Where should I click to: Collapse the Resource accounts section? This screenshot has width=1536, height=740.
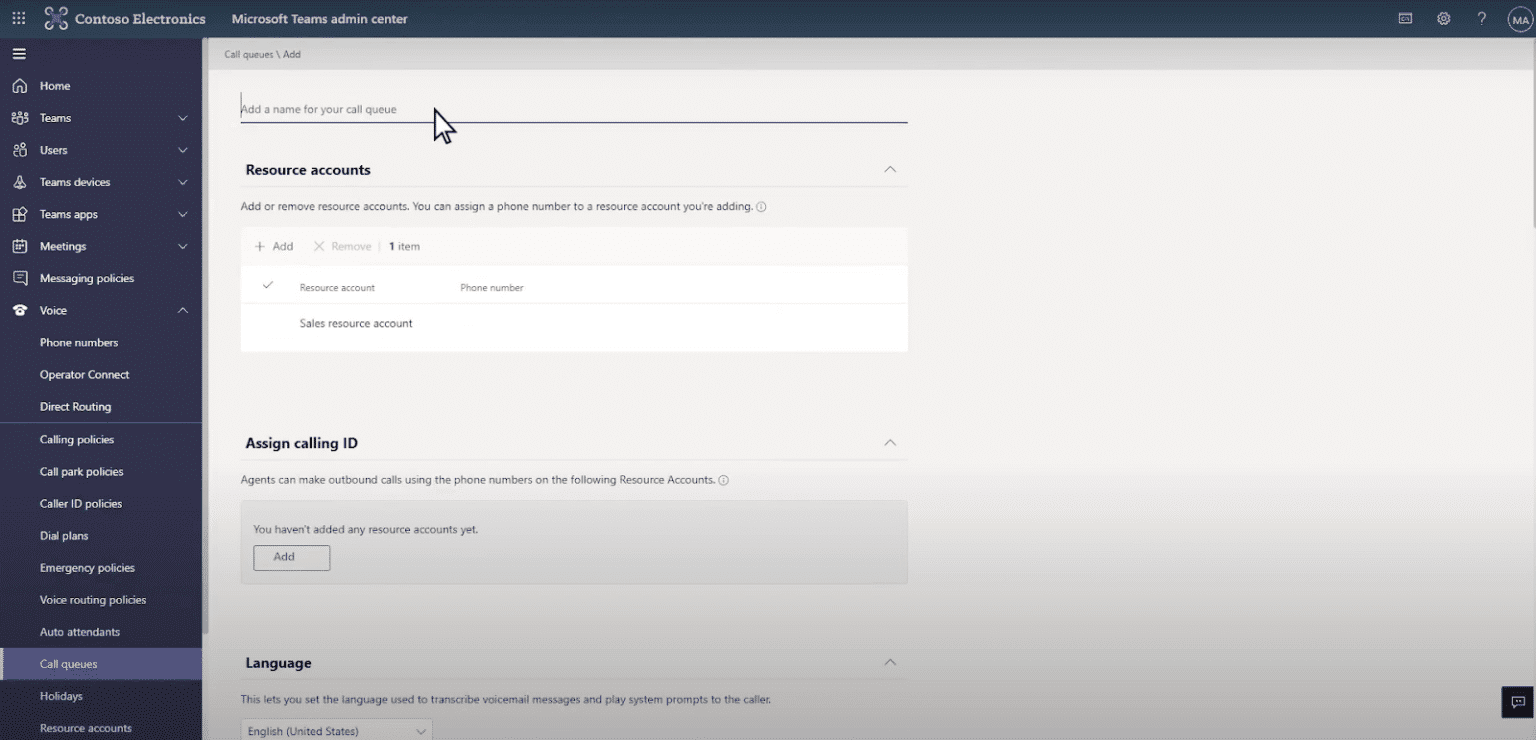[x=889, y=169]
